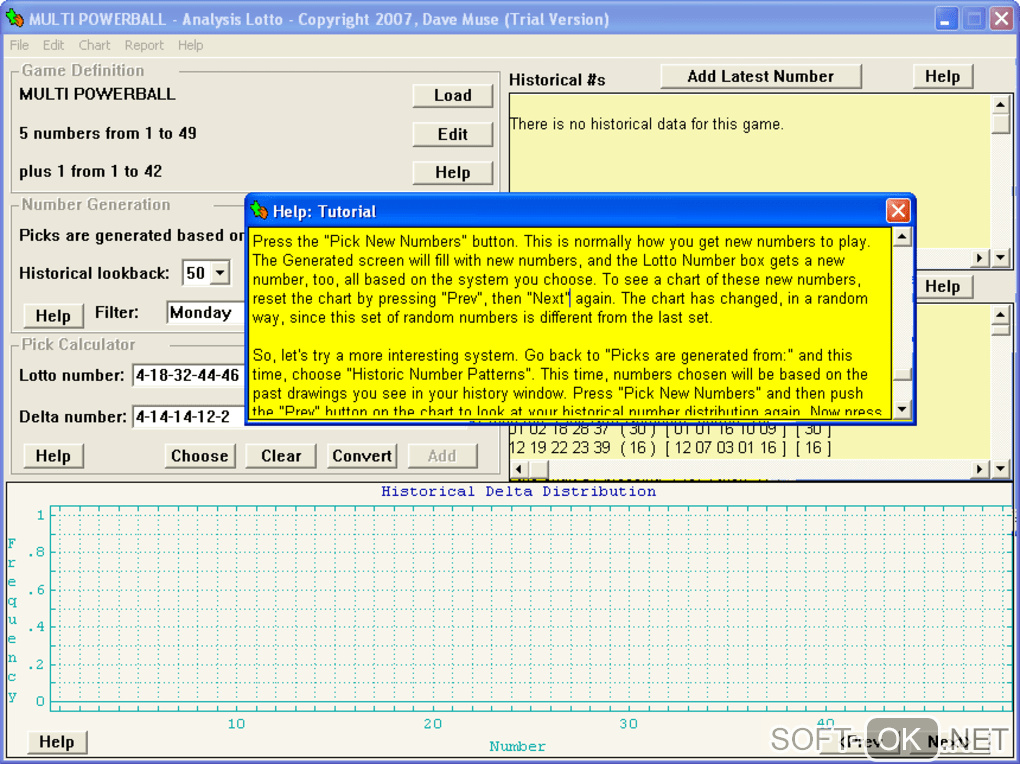Click the Help: Tutorial title icon
The height and width of the screenshot is (764, 1020).
click(x=259, y=210)
